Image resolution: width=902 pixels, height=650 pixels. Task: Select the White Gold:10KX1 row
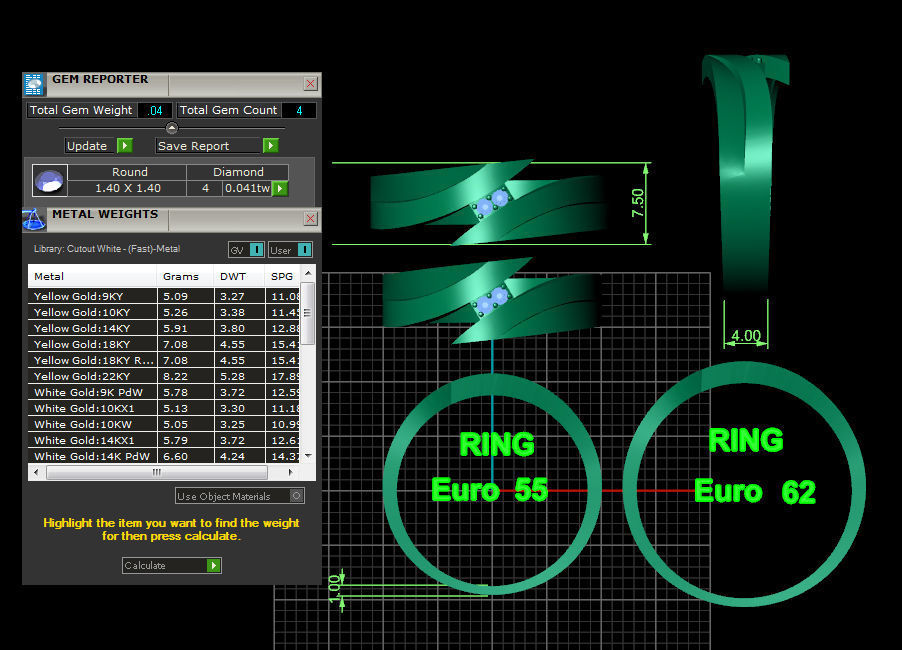pyautogui.click(x=164, y=408)
